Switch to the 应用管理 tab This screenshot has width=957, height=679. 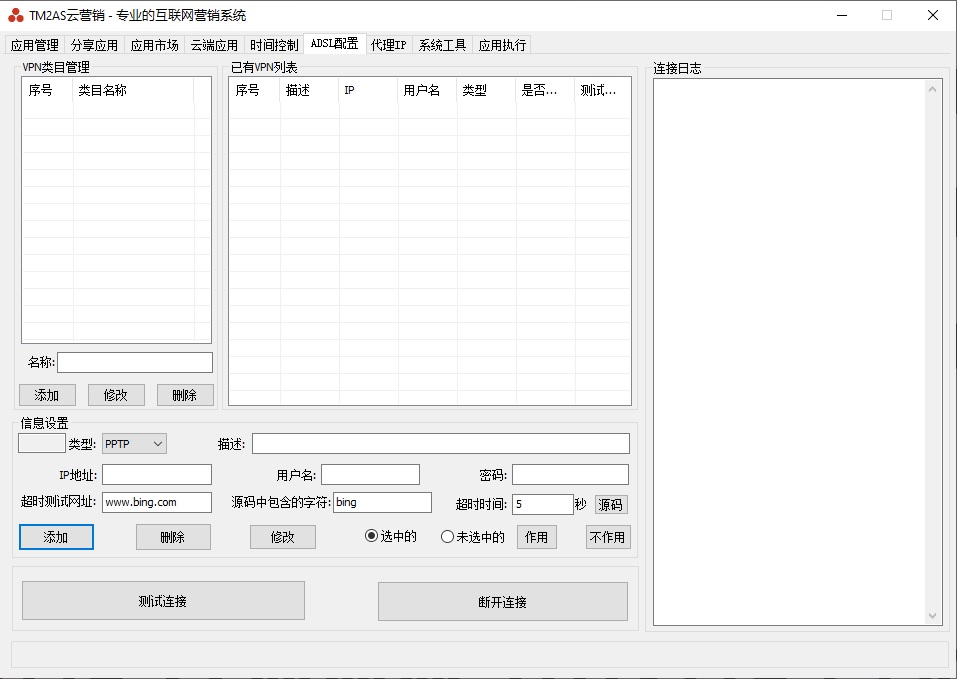tap(35, 45)
